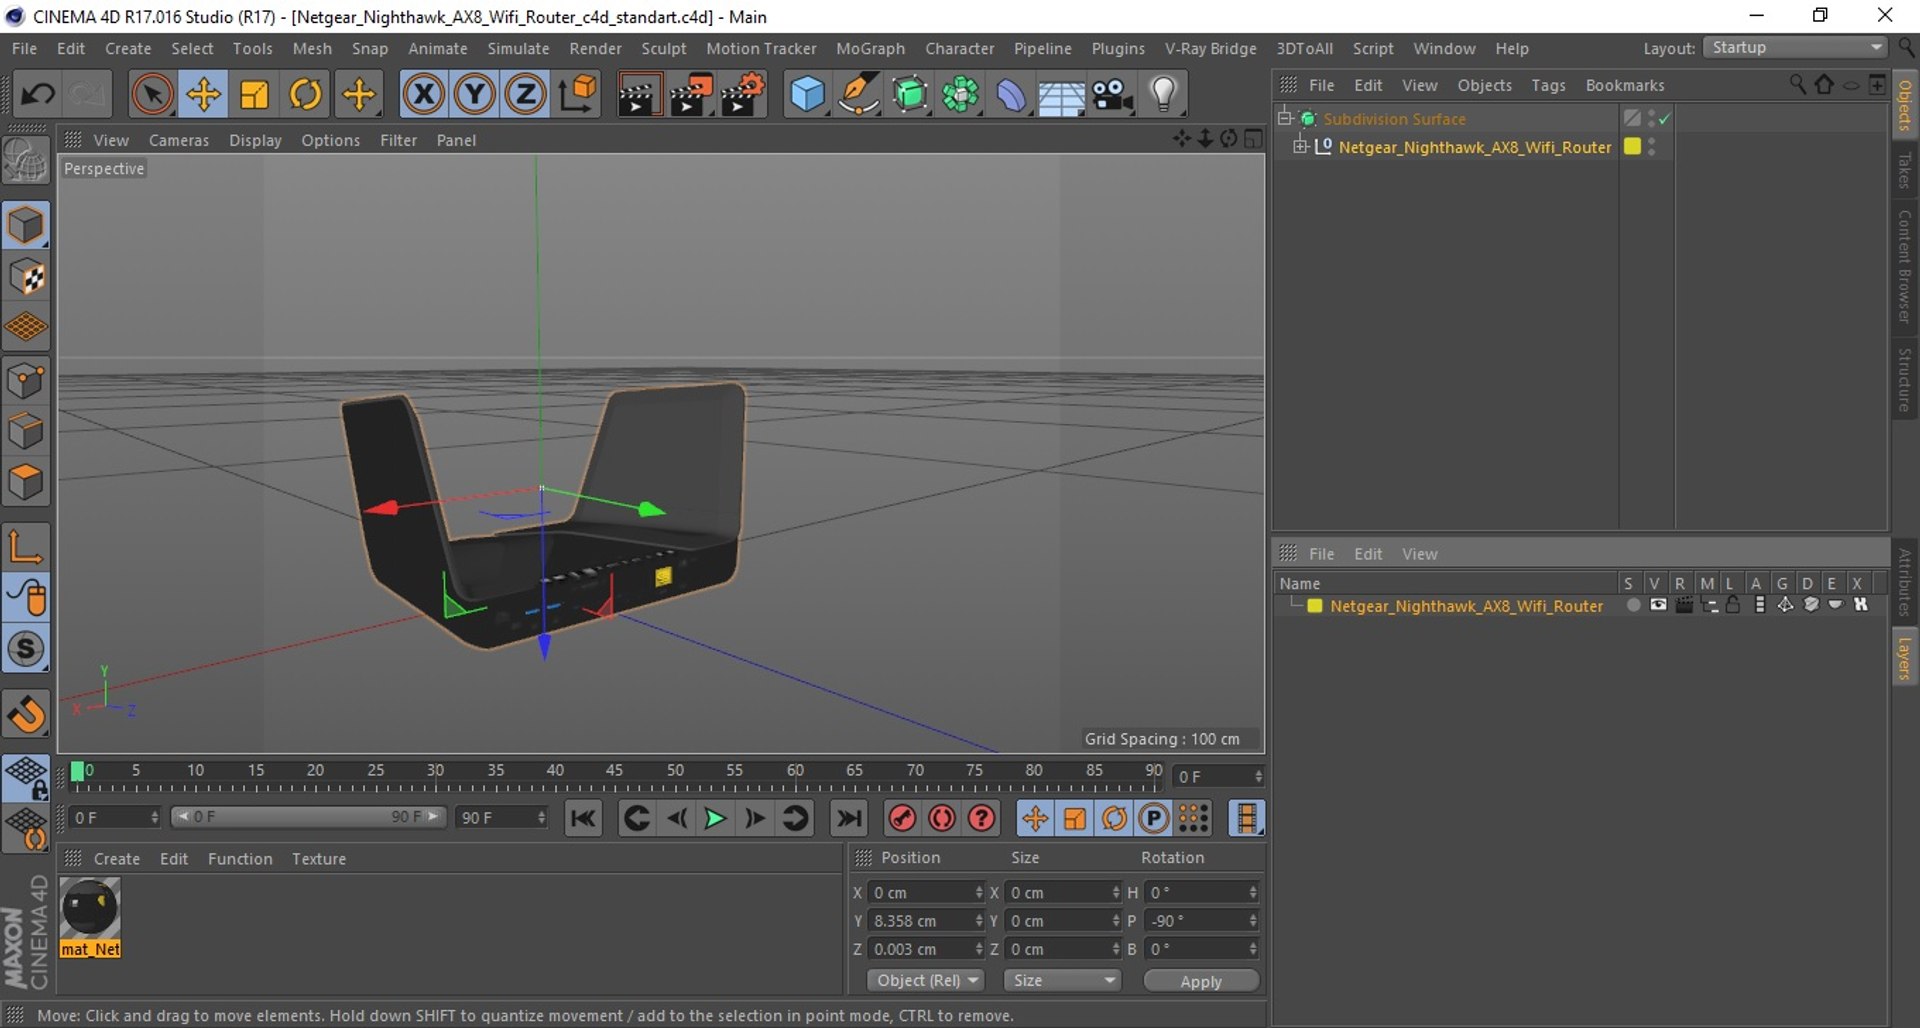Select the Rotate tool in top toolbar
The image size is (1920, 1028).
pyautogui.click(x=305, y=95)
